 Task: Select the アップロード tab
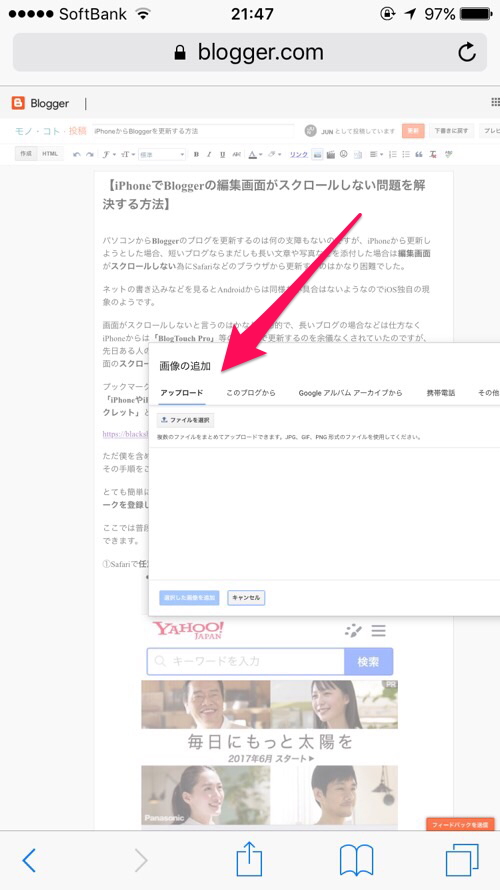tap(182, 393)
